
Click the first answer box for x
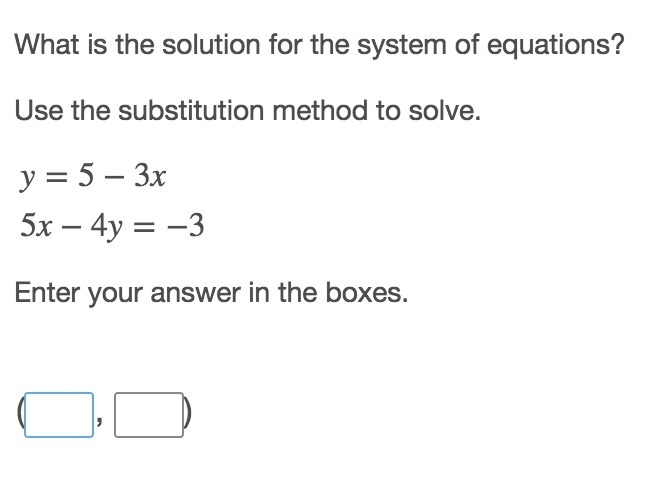click(x=59, y=415)
